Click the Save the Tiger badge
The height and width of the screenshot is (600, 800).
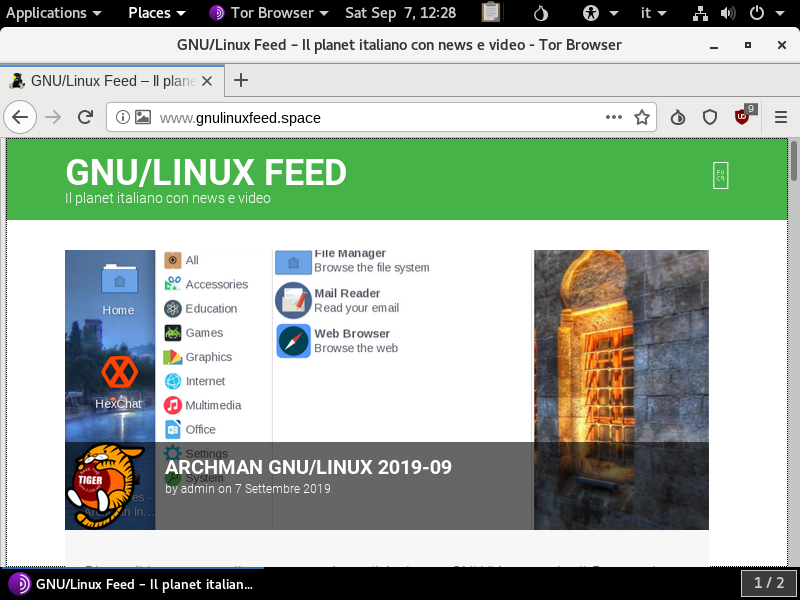click(106, 486)
